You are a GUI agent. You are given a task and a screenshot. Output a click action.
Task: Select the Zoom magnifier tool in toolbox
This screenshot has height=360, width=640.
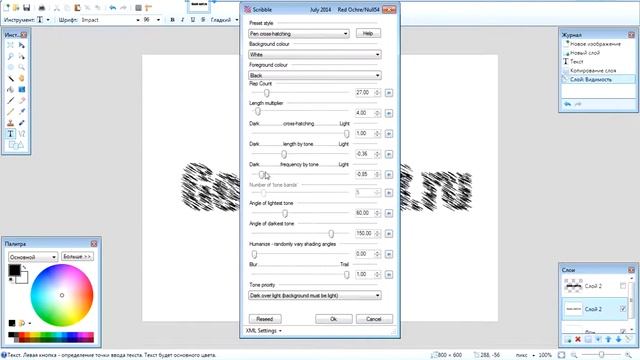tap(22, 67)
